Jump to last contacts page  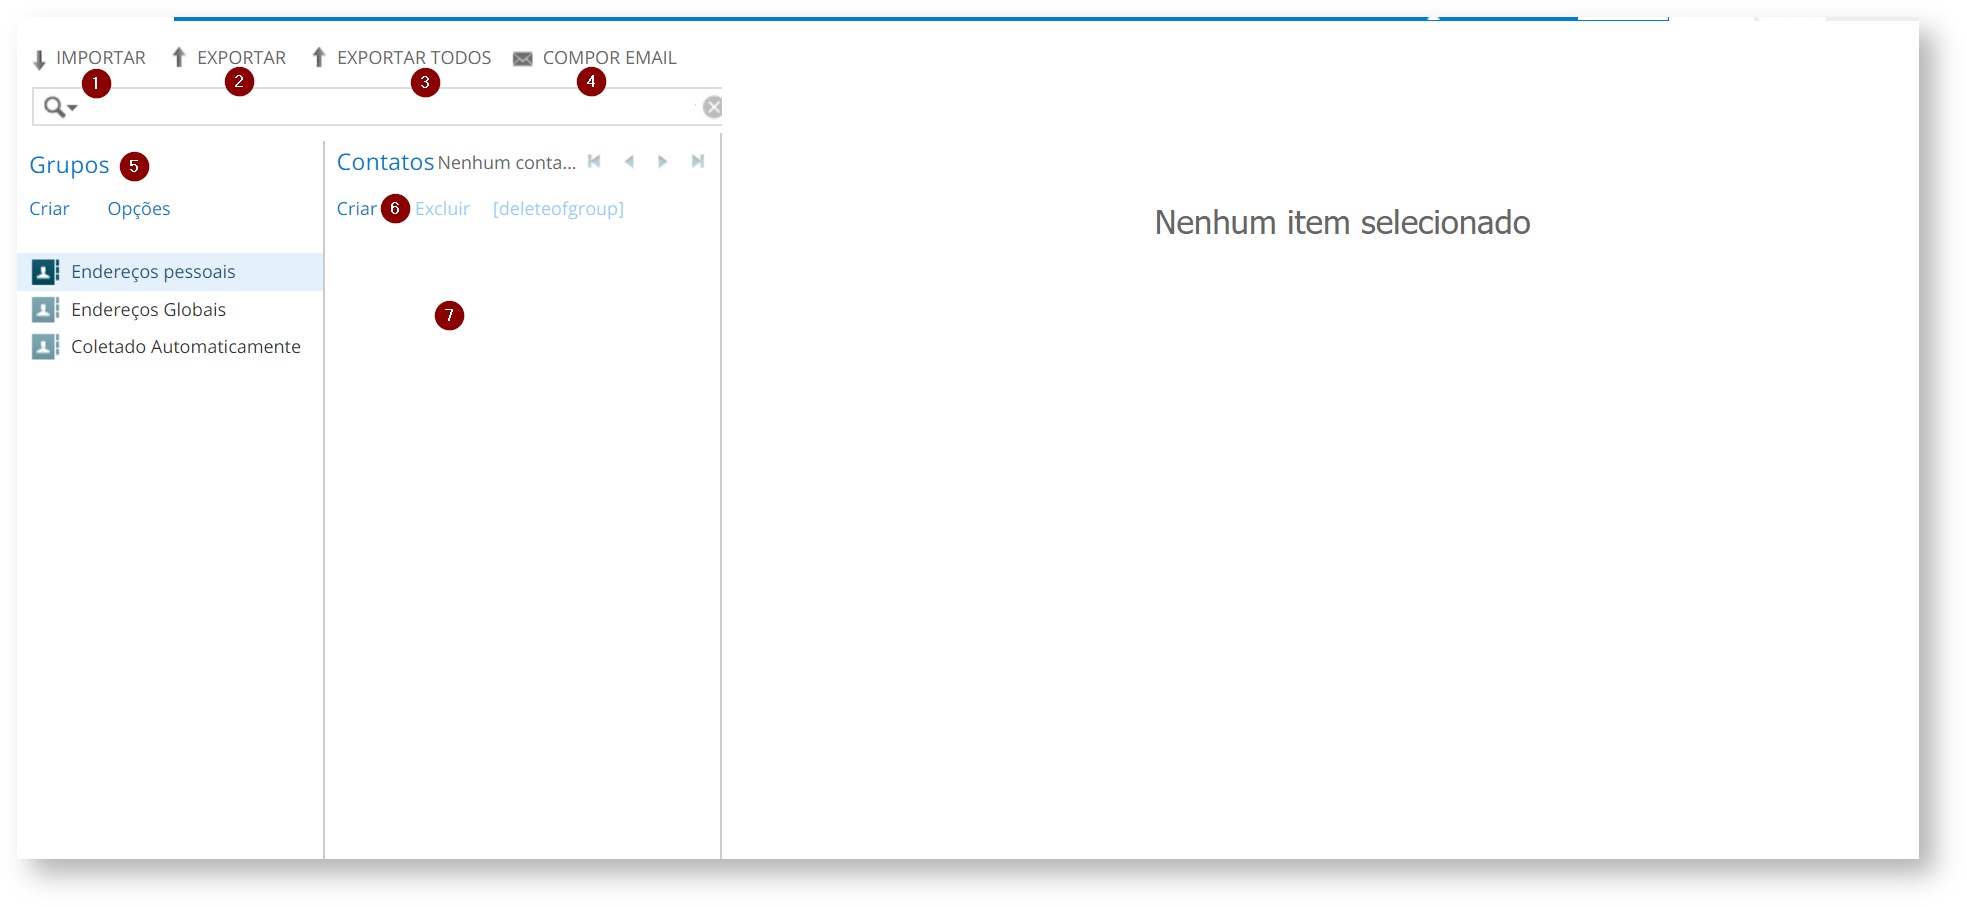(x=698, y=162)
